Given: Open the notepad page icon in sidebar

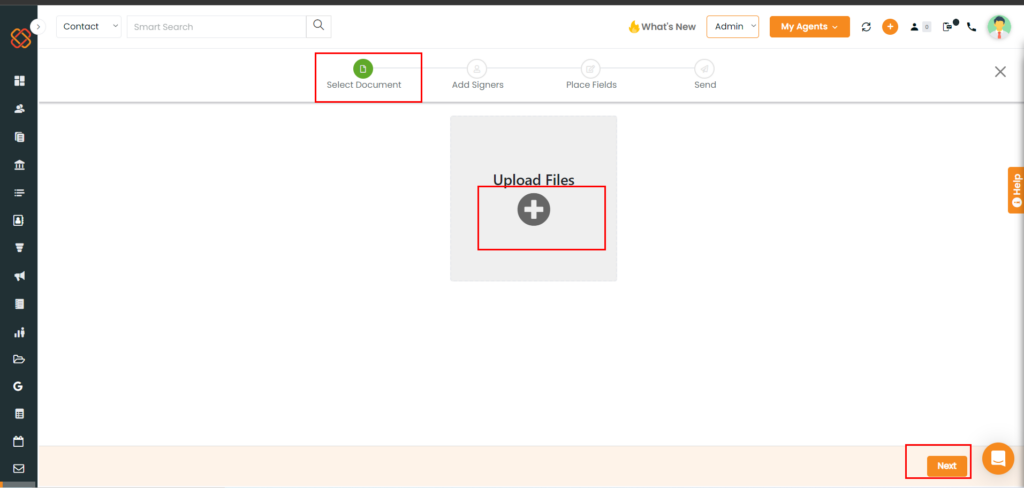Looking at the screenshot, I should (19, 304).
